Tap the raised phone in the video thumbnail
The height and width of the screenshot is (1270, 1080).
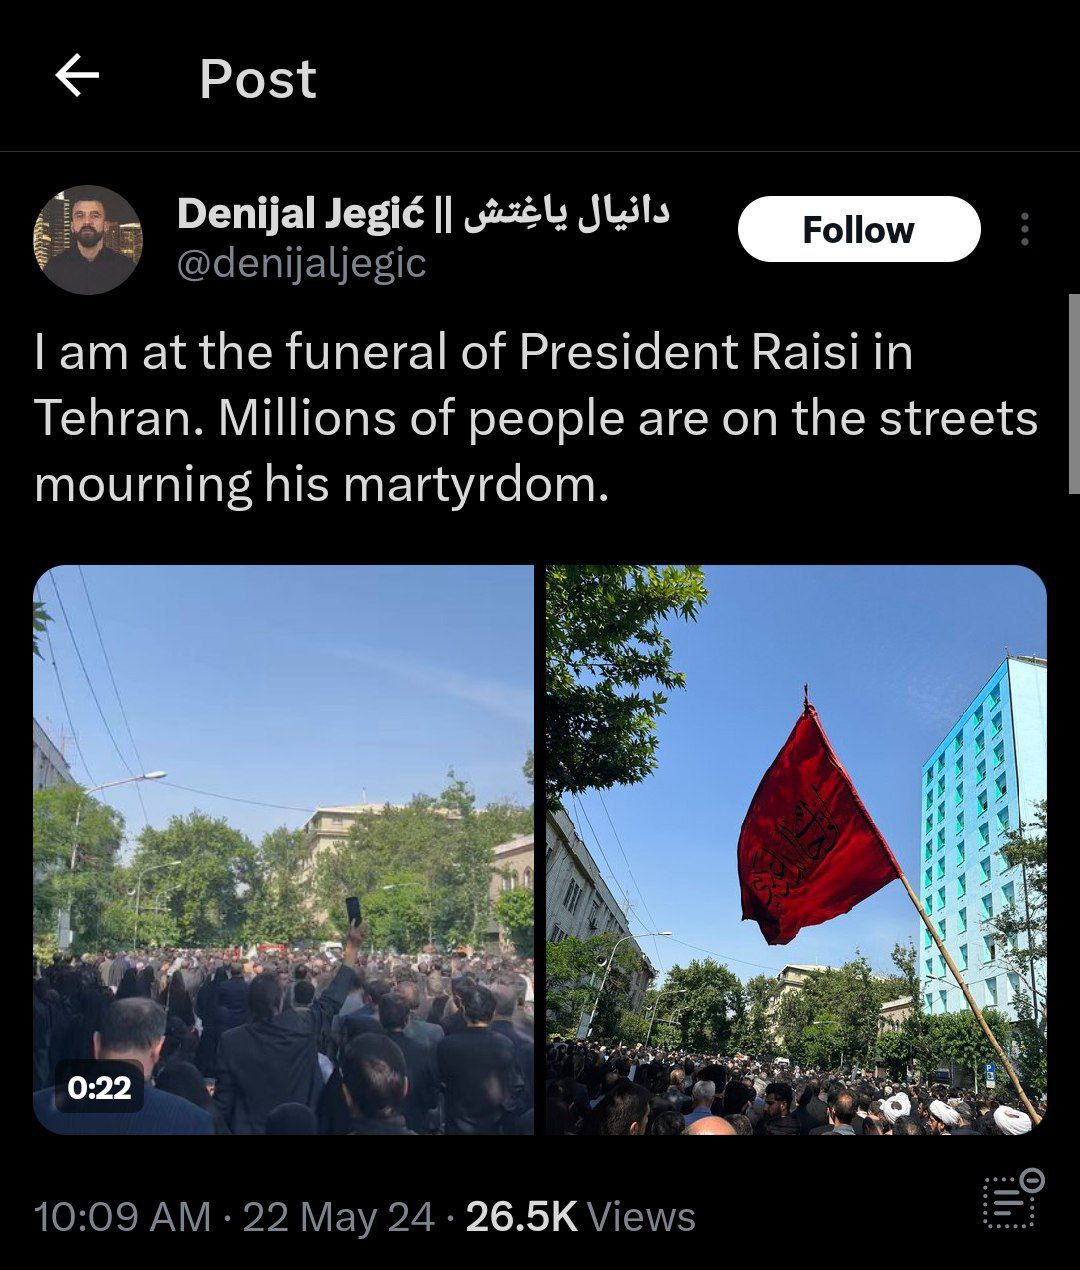click(352, 910)
